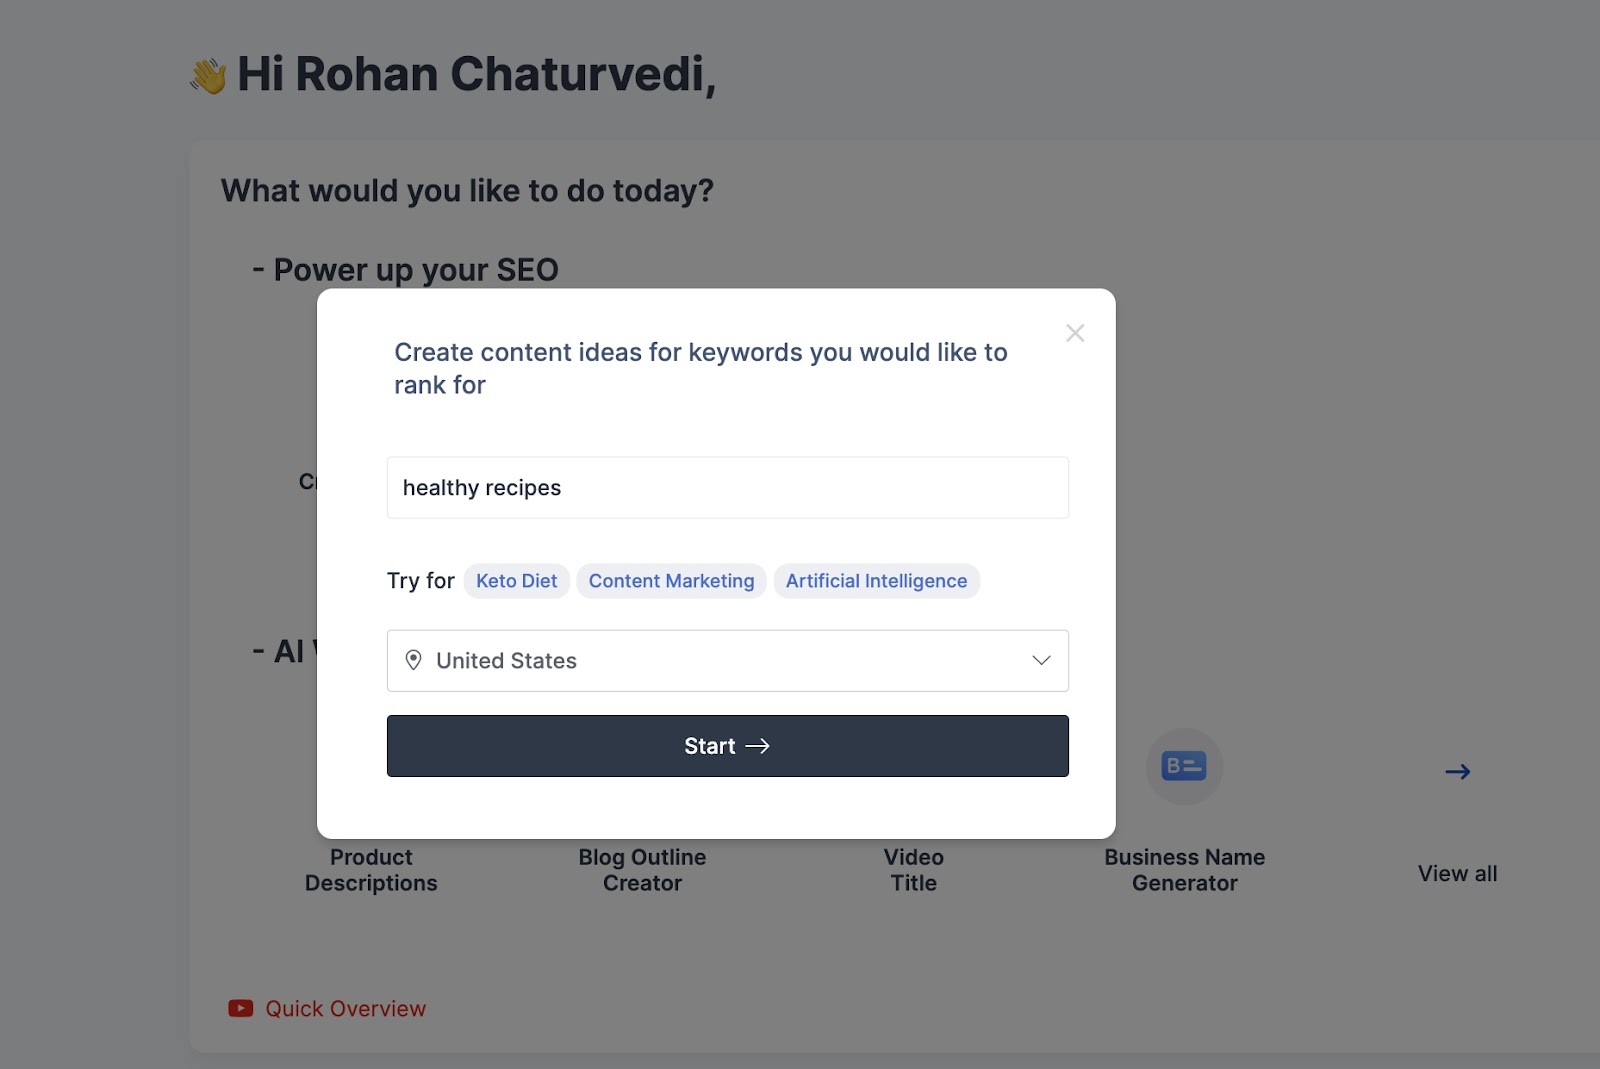Select the Keto Diet suggestion chip
Image resolution: width=1600 pixels, height=1069 pixels.
point(516,581)
